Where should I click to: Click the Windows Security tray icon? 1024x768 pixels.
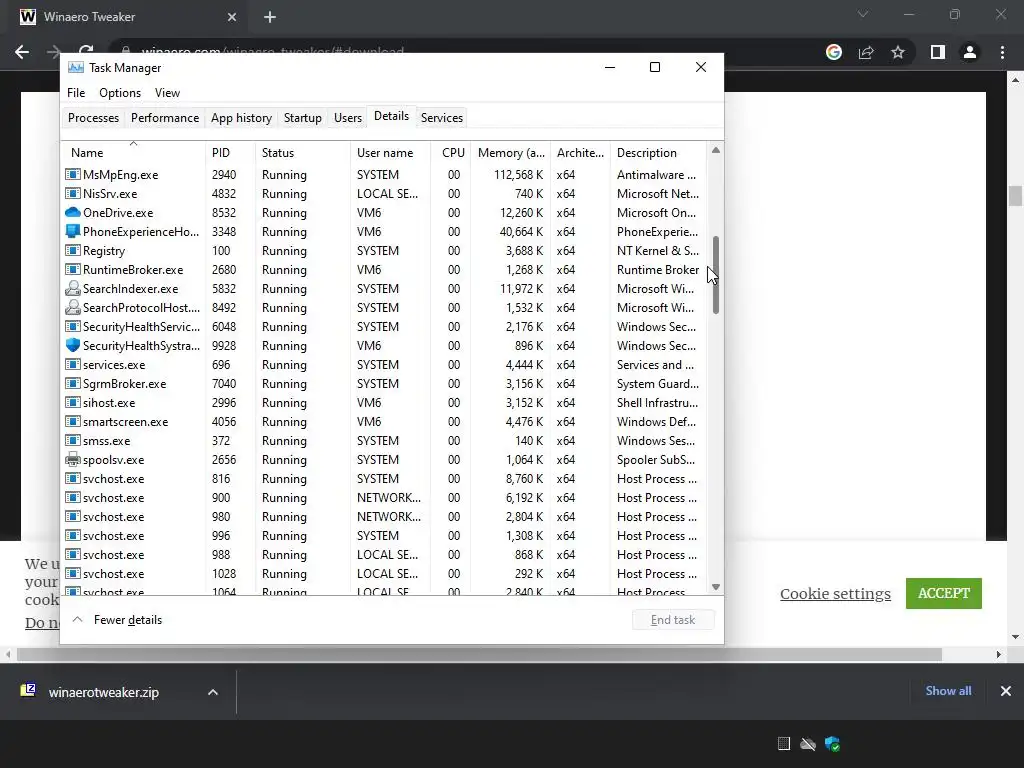pos(832,744)
